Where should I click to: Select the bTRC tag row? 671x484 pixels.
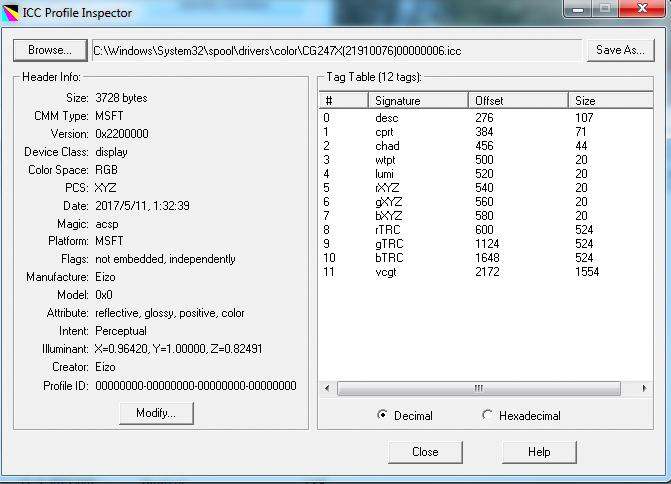(486, 258)
